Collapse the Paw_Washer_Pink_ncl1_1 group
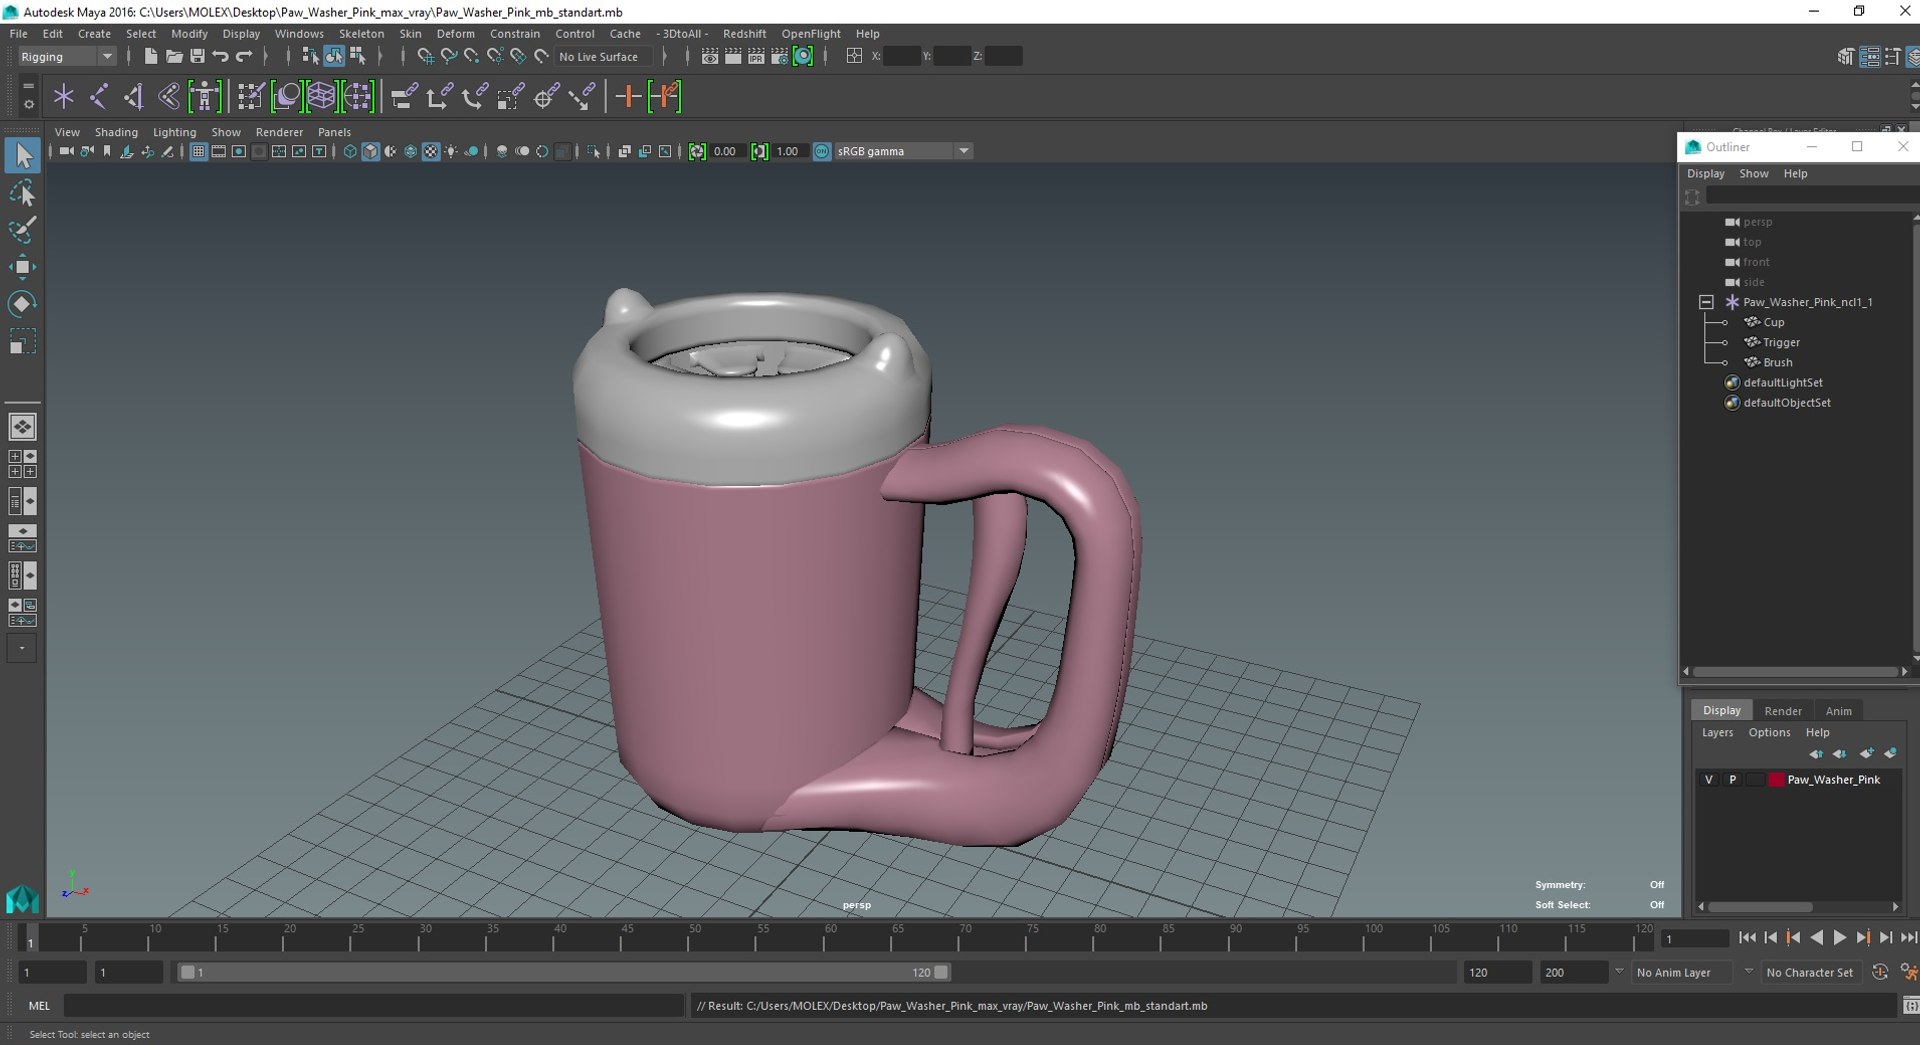The height and width of the screenshot is (1045, 1920). tap(1706, 302)
